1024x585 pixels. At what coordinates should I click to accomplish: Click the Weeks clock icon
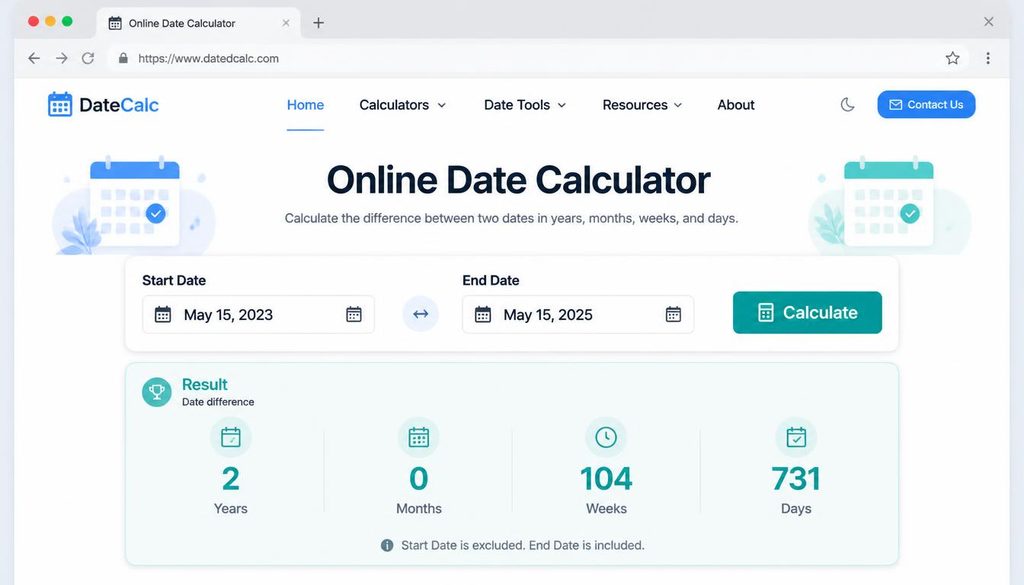tap(606, 437)
